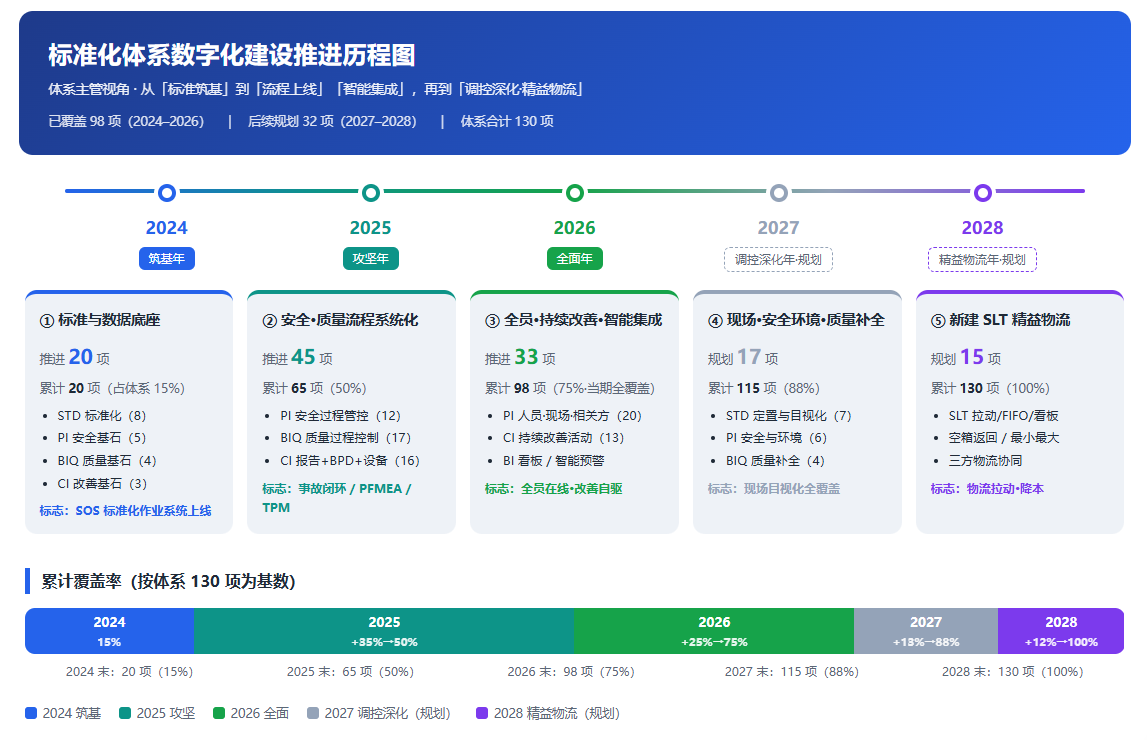Click link 标志: 物流拉动•降本
The height and width of the screenshot is (740, 1147).
pyautogui.click(x=987, y=488)
